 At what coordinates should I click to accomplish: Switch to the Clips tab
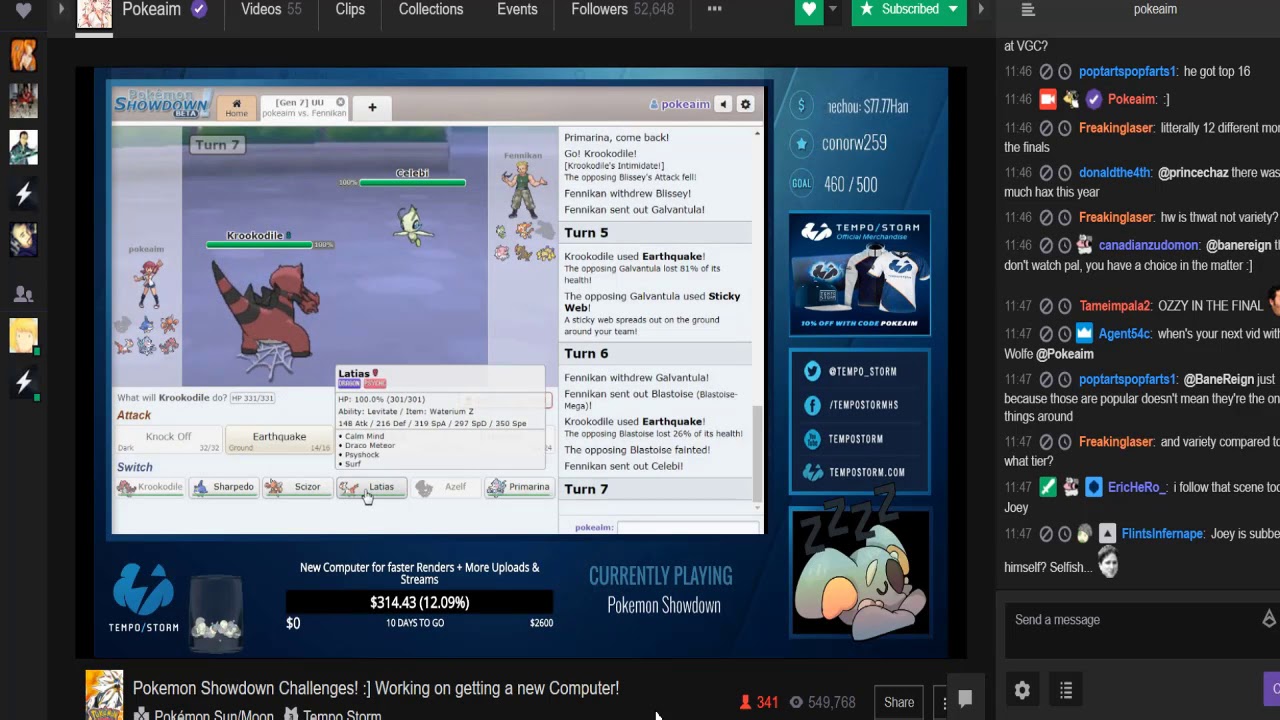(x=350, y=10)
